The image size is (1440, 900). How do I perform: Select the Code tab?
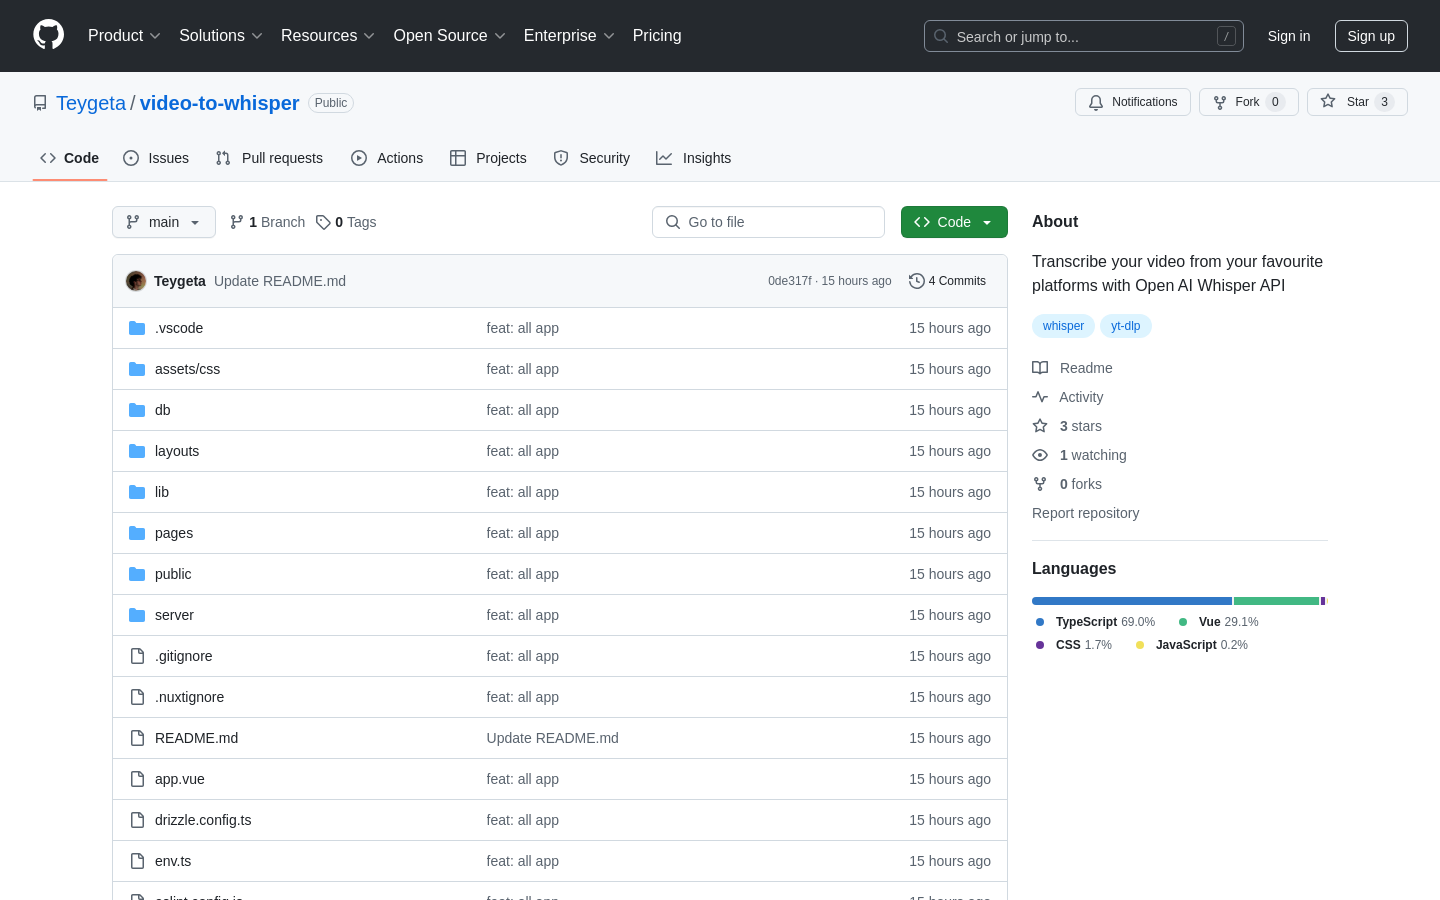click(x=70, y=158)
